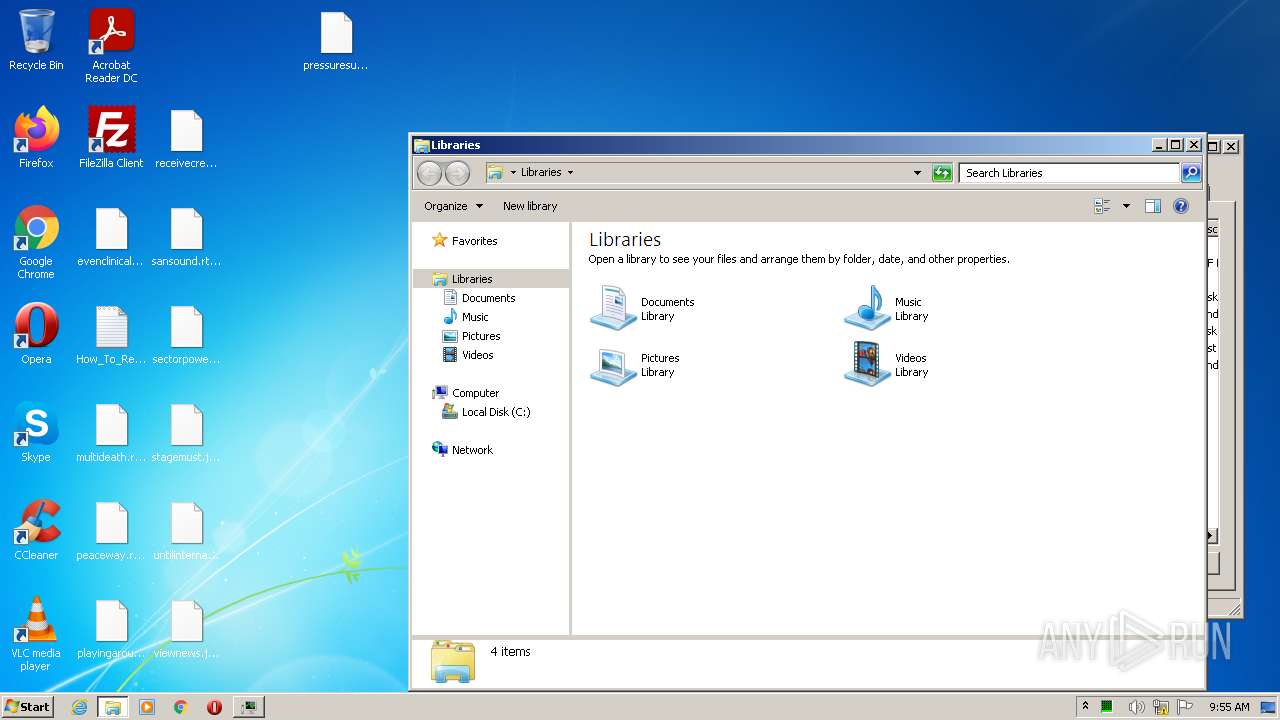Click the Explorer Forward arrow button
Screen dimensions: 1280x720
[457, 173]
